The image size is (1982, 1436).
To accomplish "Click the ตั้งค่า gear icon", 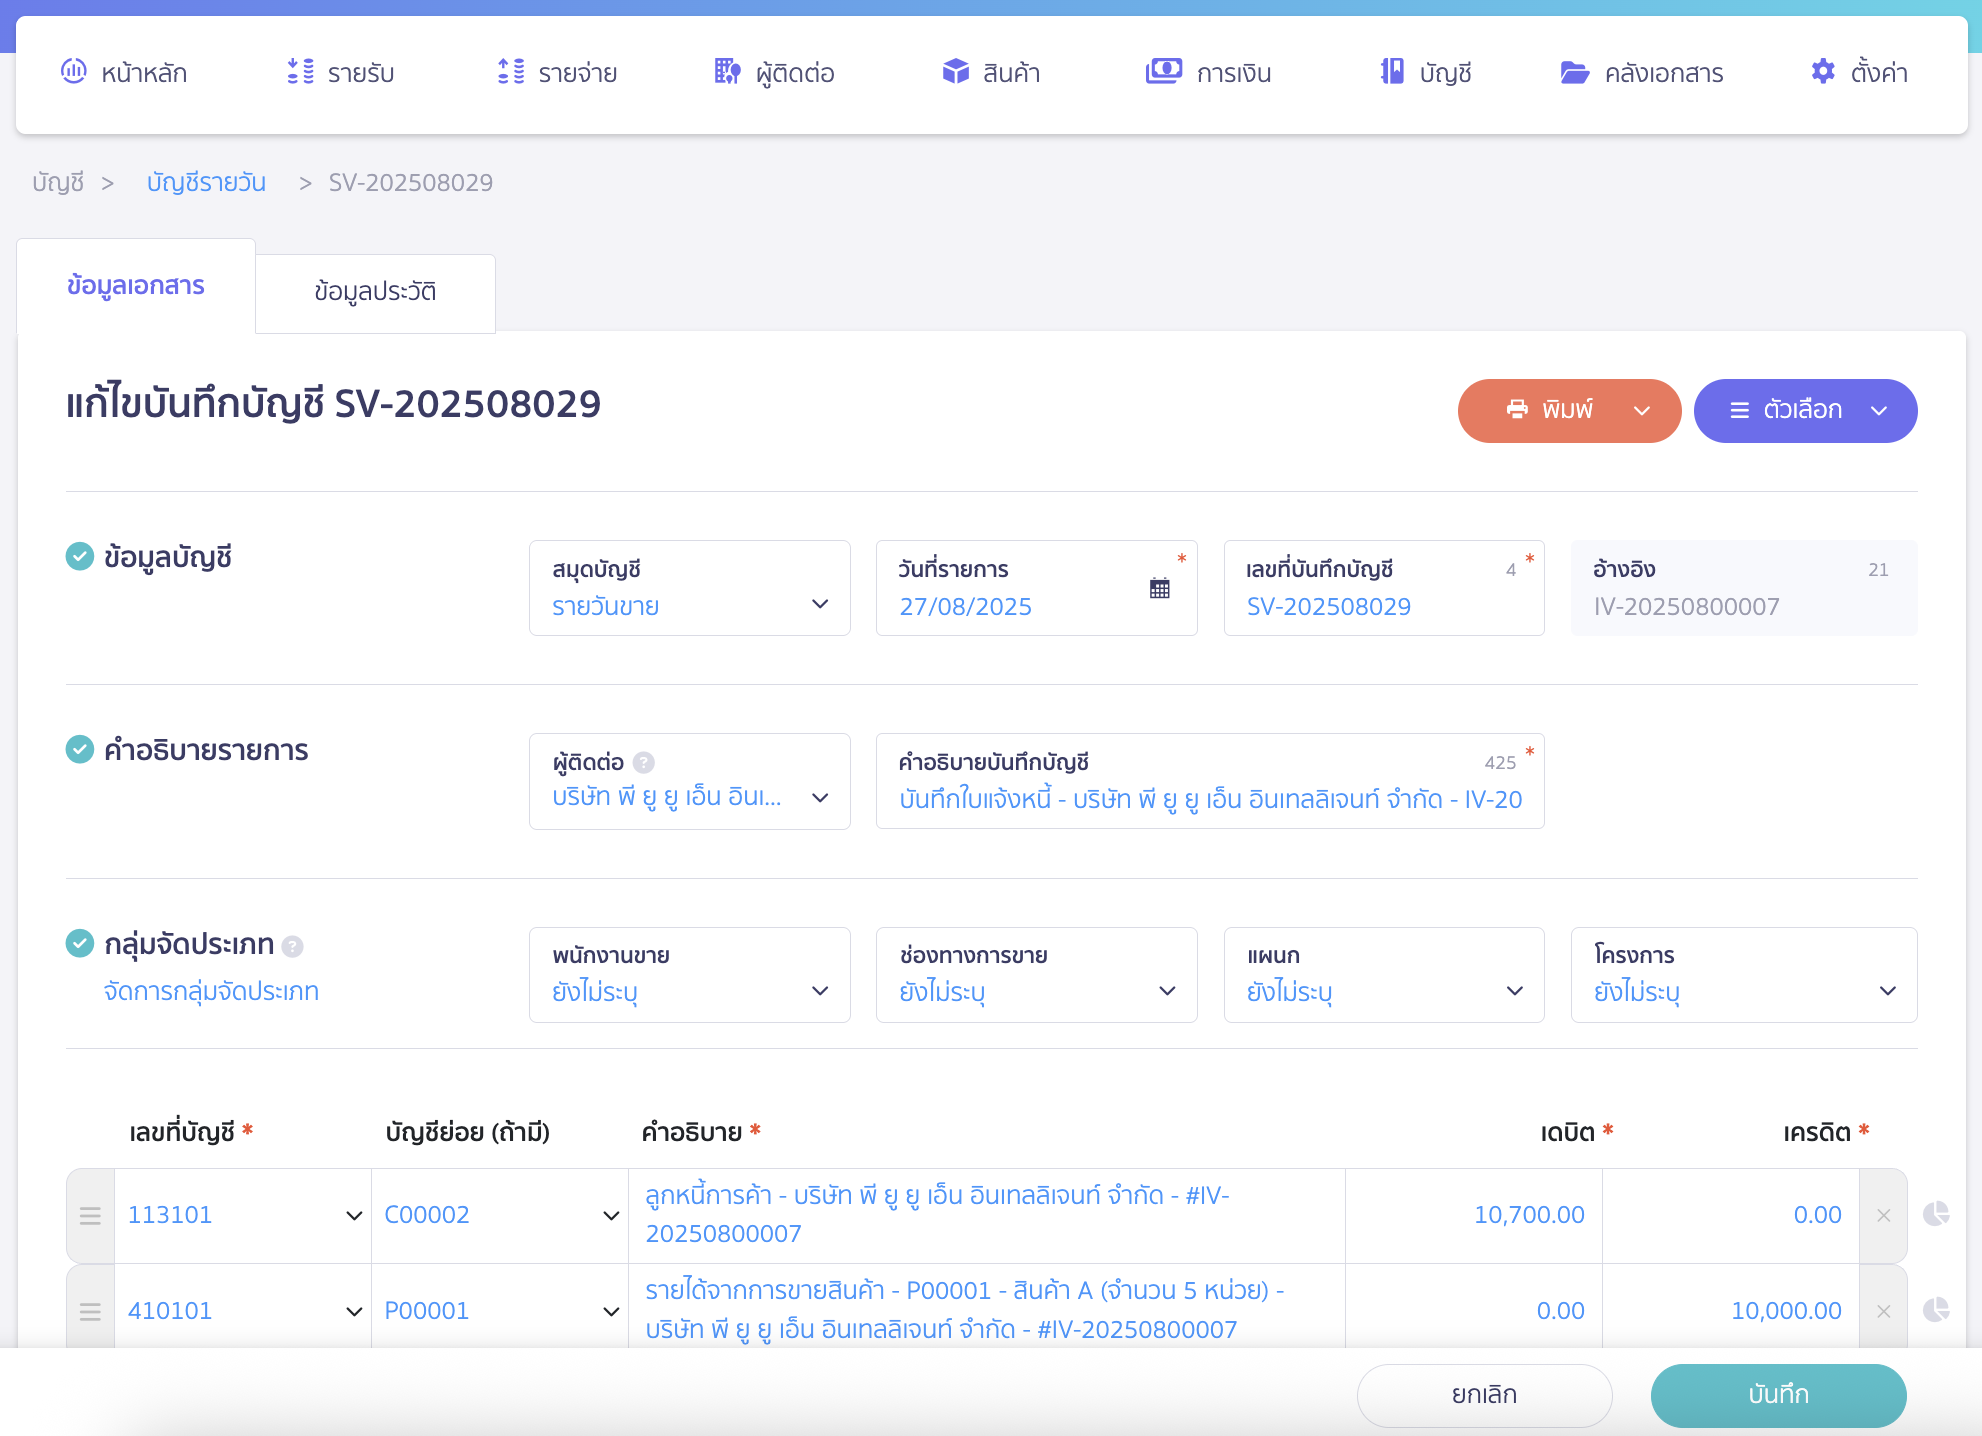I will click(x=1823, y=72).
